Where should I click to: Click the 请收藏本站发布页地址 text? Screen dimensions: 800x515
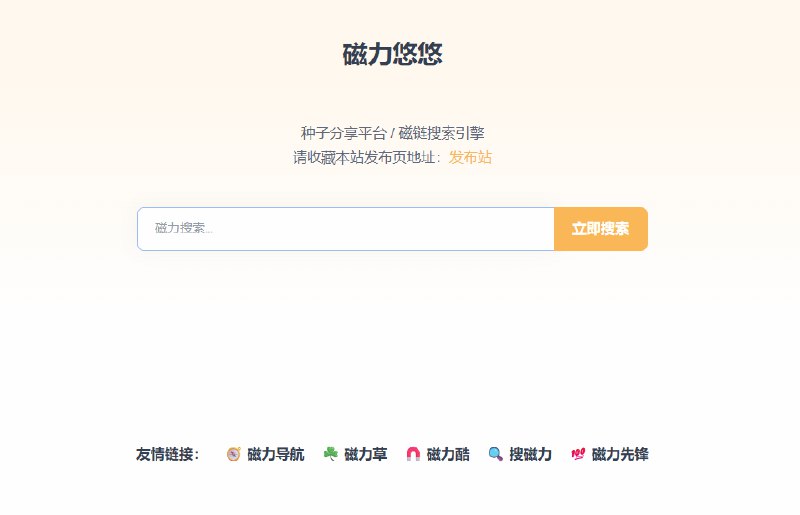coord(366,157)
